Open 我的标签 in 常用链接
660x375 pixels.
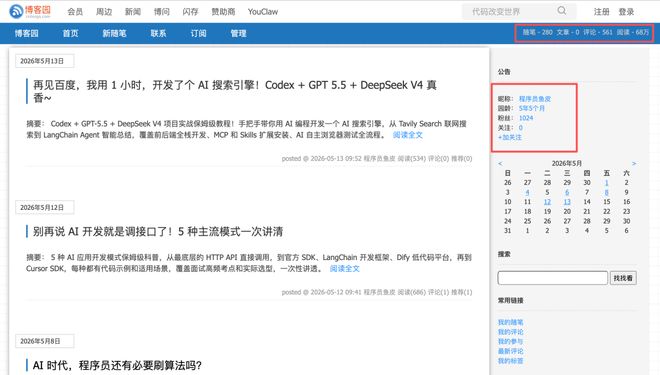click(x=510, y=361)
